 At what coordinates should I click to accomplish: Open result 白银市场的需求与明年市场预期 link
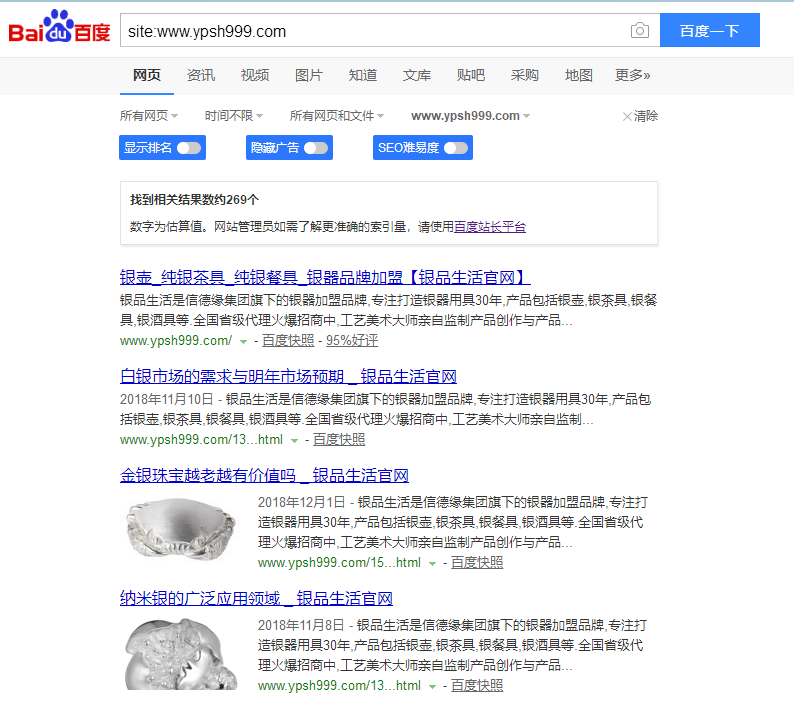(x=288, y=376)
